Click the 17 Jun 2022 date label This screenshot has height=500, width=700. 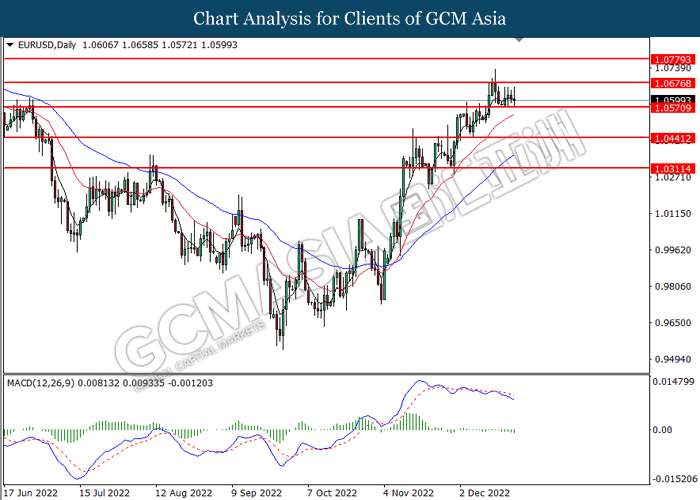[30, 493]
